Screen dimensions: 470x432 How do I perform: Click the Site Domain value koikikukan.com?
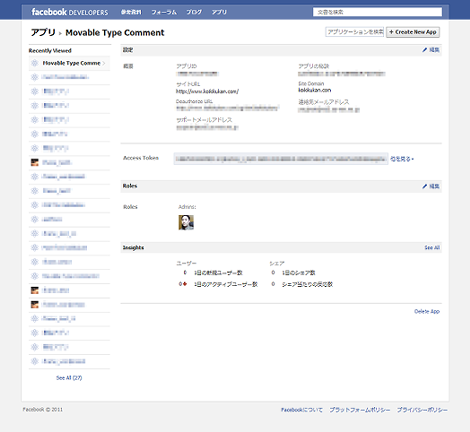pyautogui.click(x=315, y=90)
